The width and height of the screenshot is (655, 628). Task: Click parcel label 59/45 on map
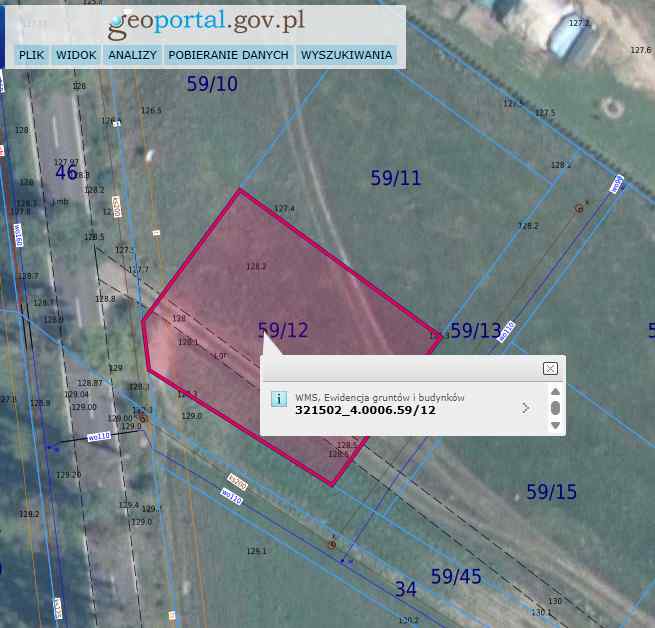point(456,577)
